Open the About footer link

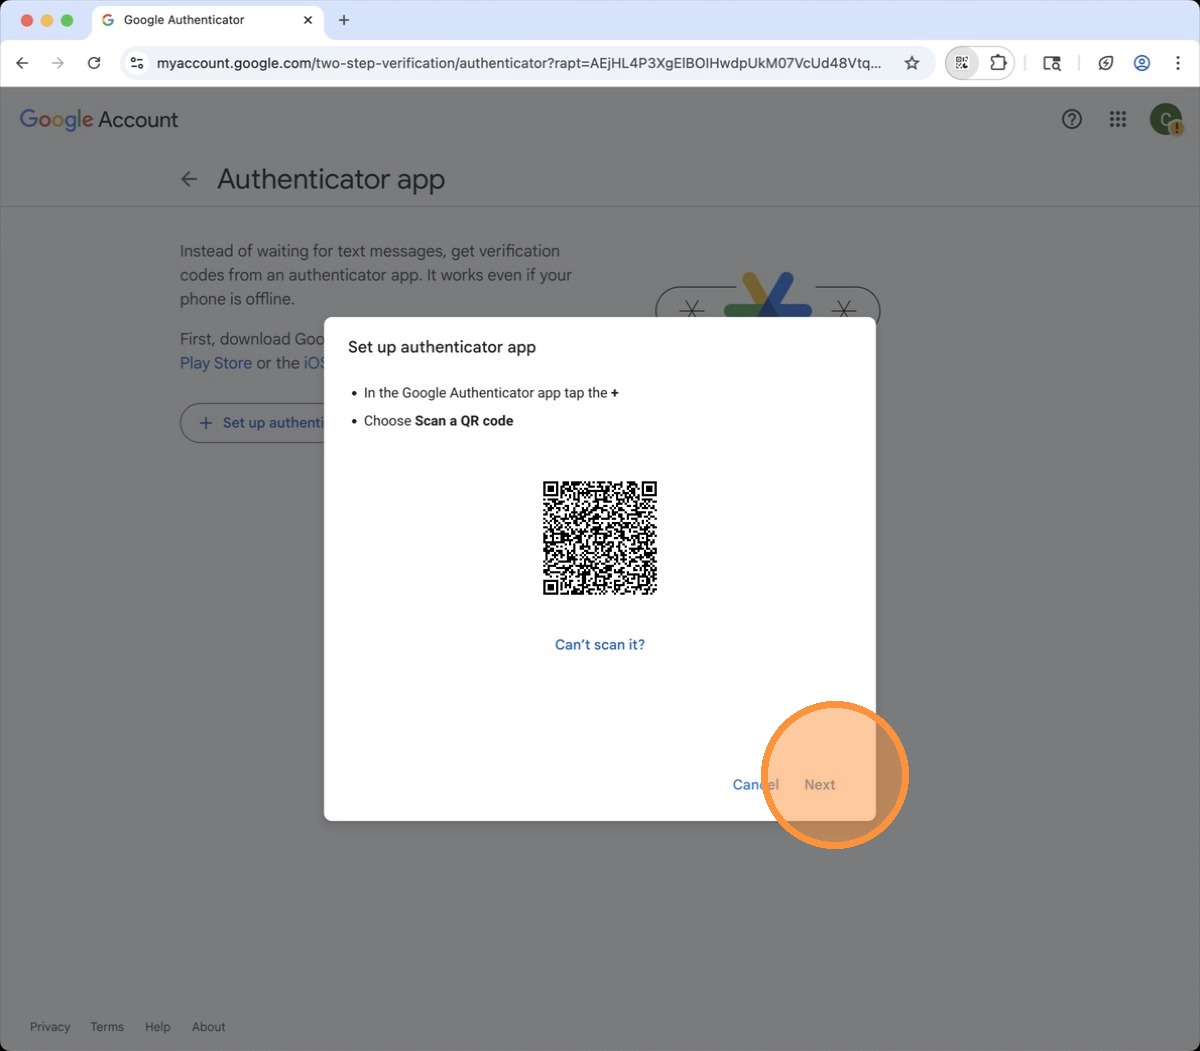[x=209, y=1027]
